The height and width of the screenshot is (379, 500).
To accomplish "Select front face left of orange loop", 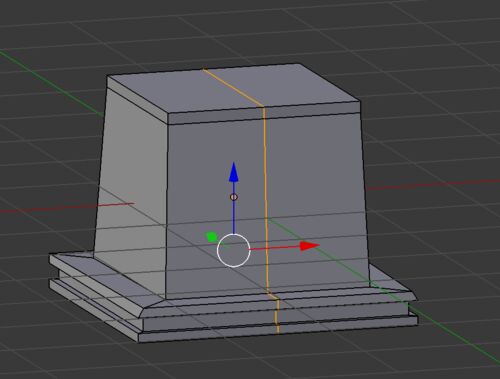I will click(x=215, y=207).
